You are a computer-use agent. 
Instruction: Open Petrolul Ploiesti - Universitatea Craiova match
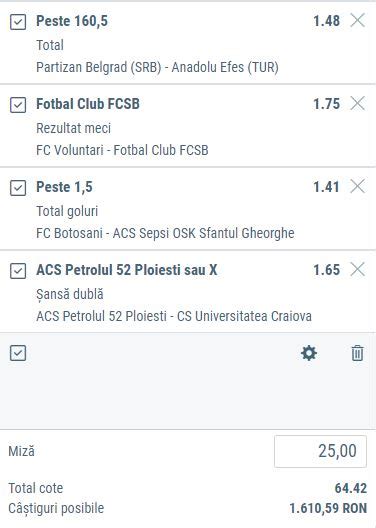174,316
